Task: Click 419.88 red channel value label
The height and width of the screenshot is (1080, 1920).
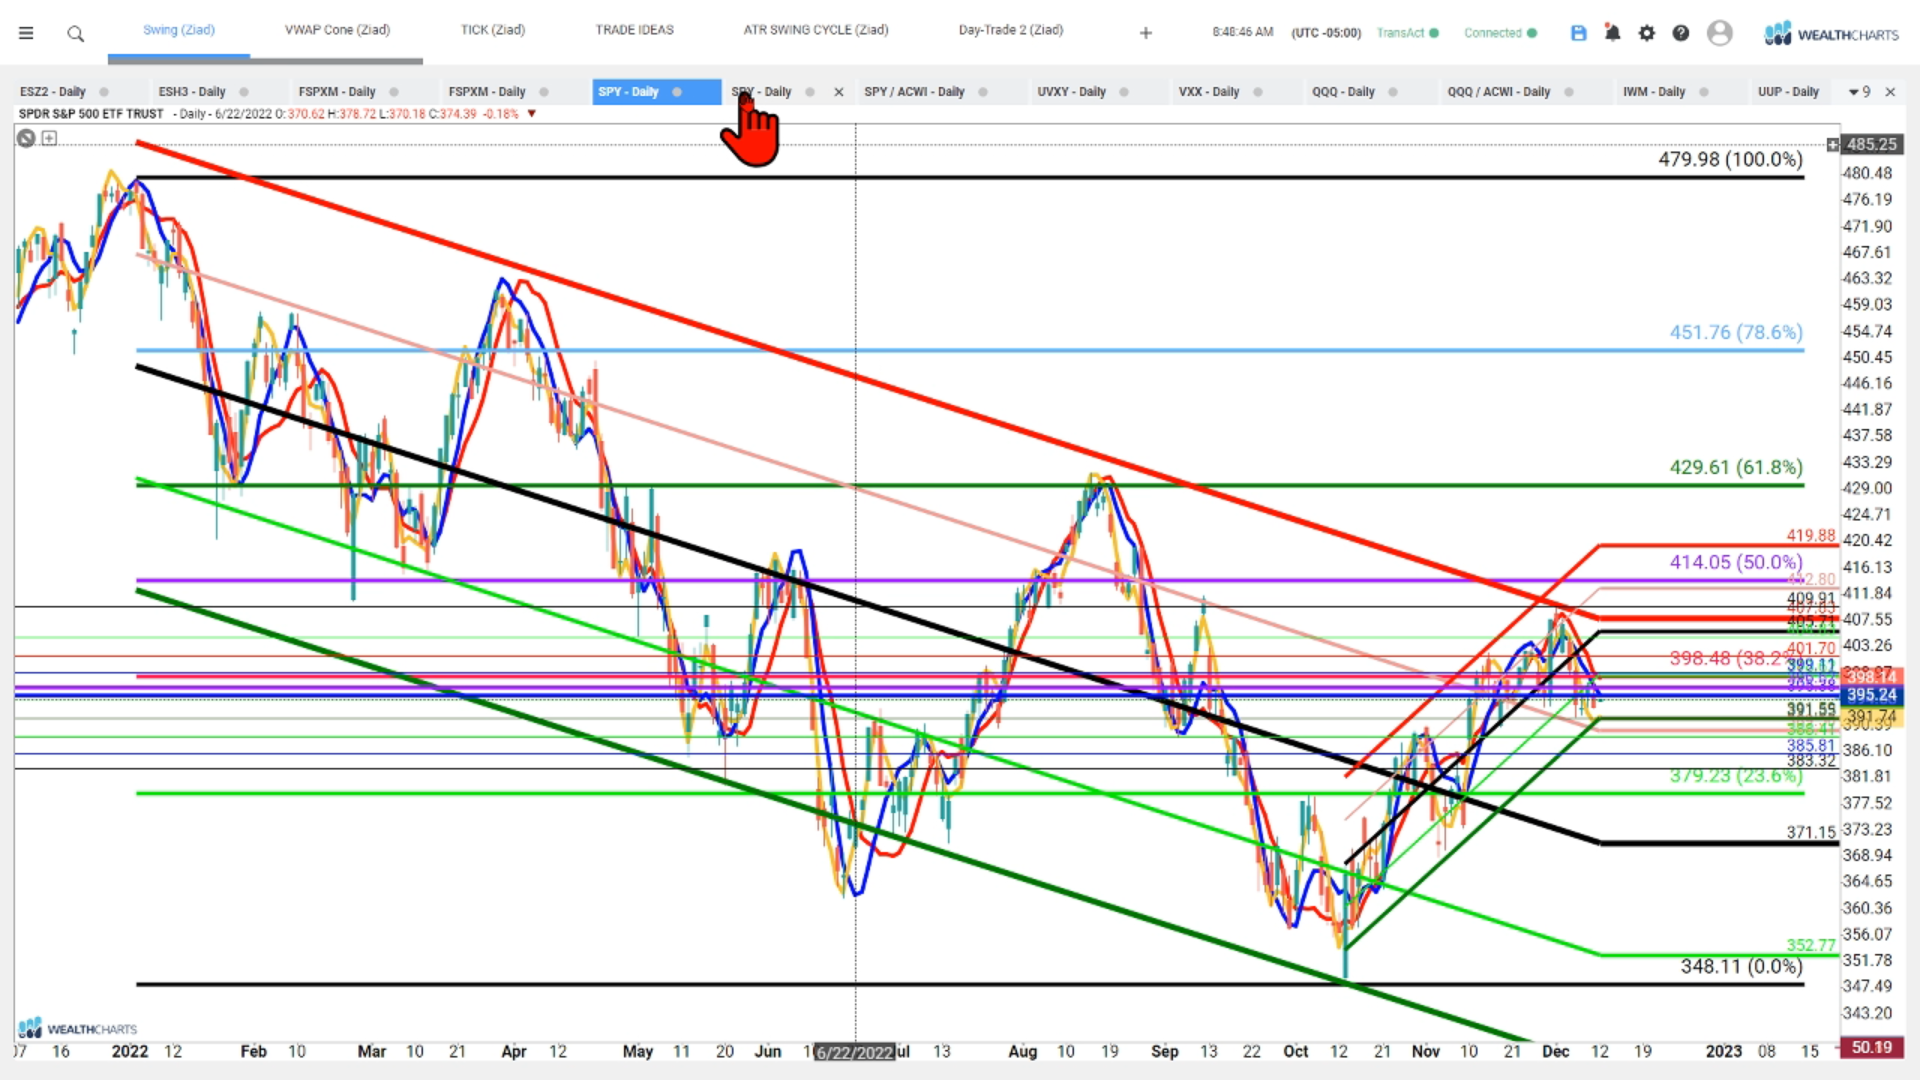Action: pyautogui.click(x=1811, y=536)
